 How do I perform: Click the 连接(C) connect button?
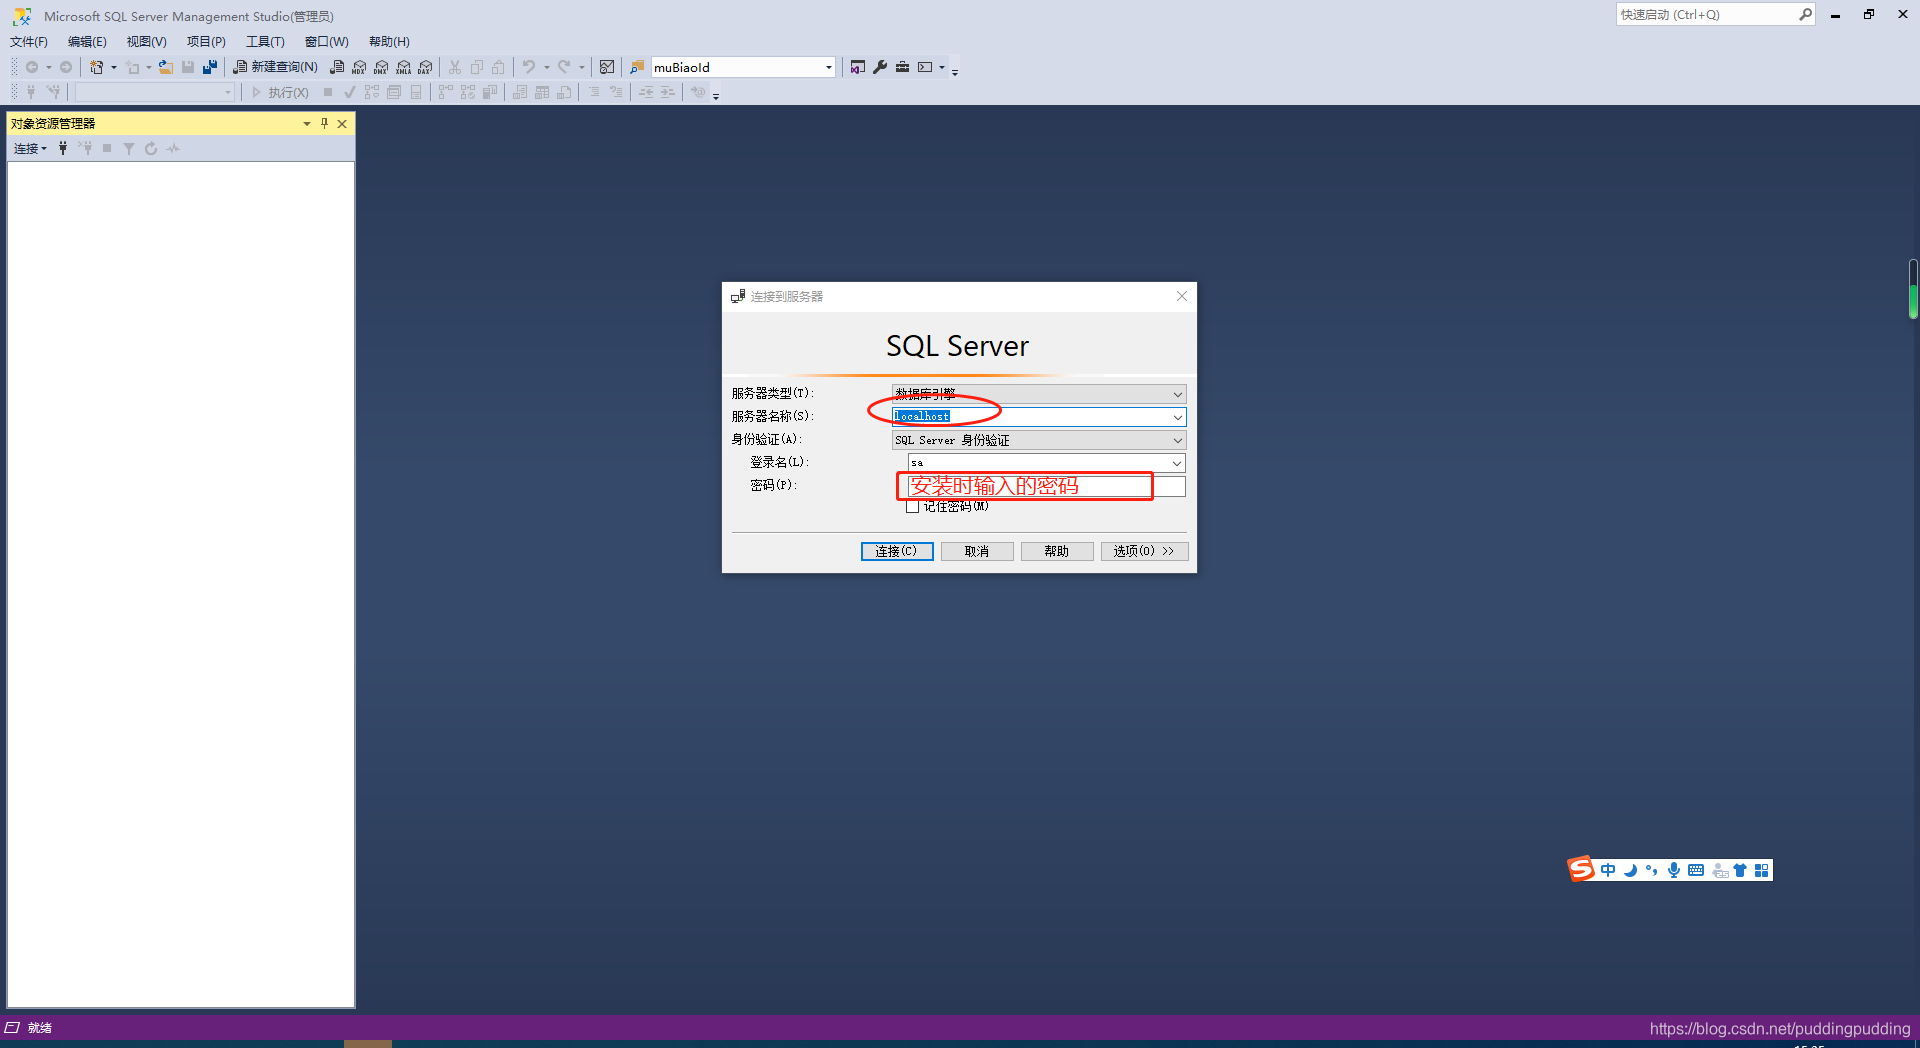[897, 551]
